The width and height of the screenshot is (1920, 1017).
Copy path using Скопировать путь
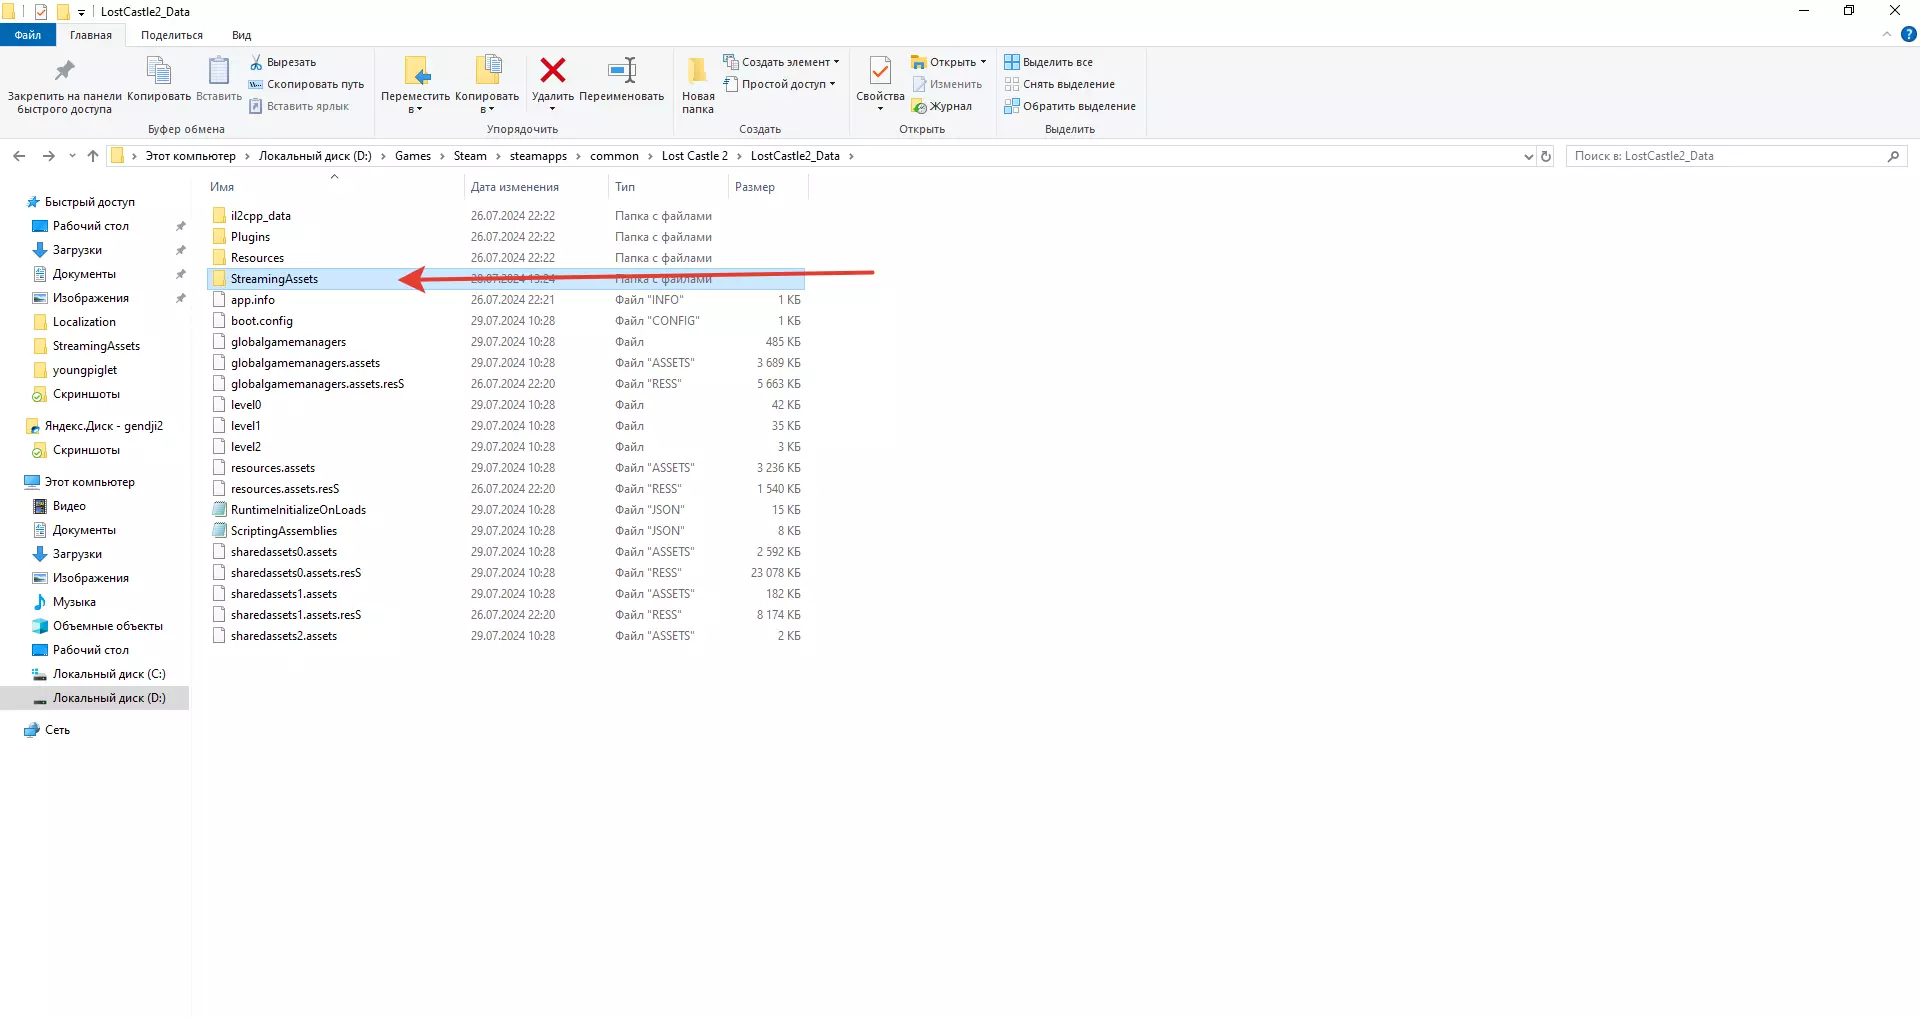[x=306, y=84]
